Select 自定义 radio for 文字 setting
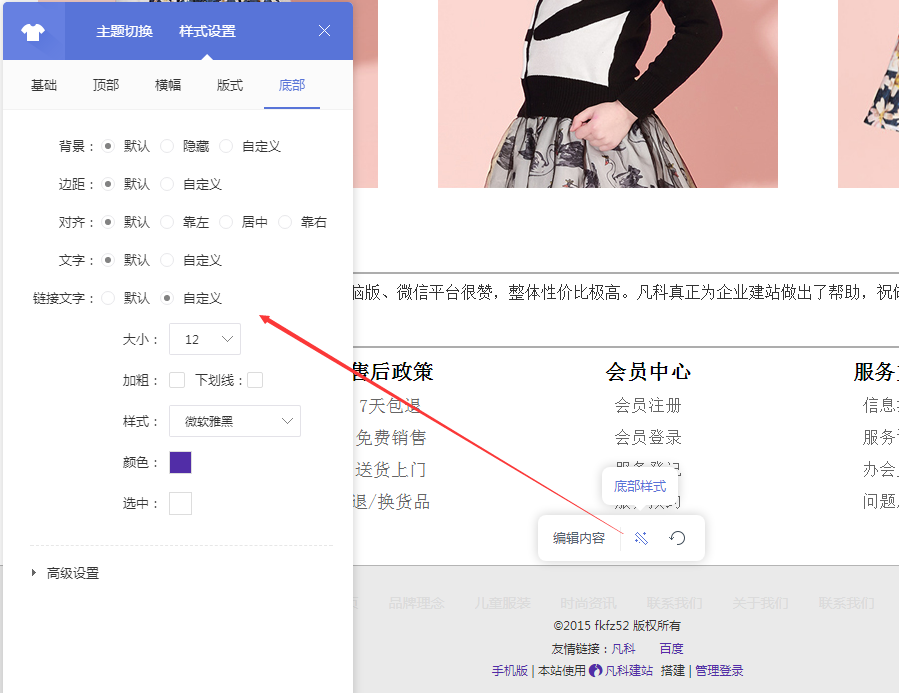 point(166,260)
